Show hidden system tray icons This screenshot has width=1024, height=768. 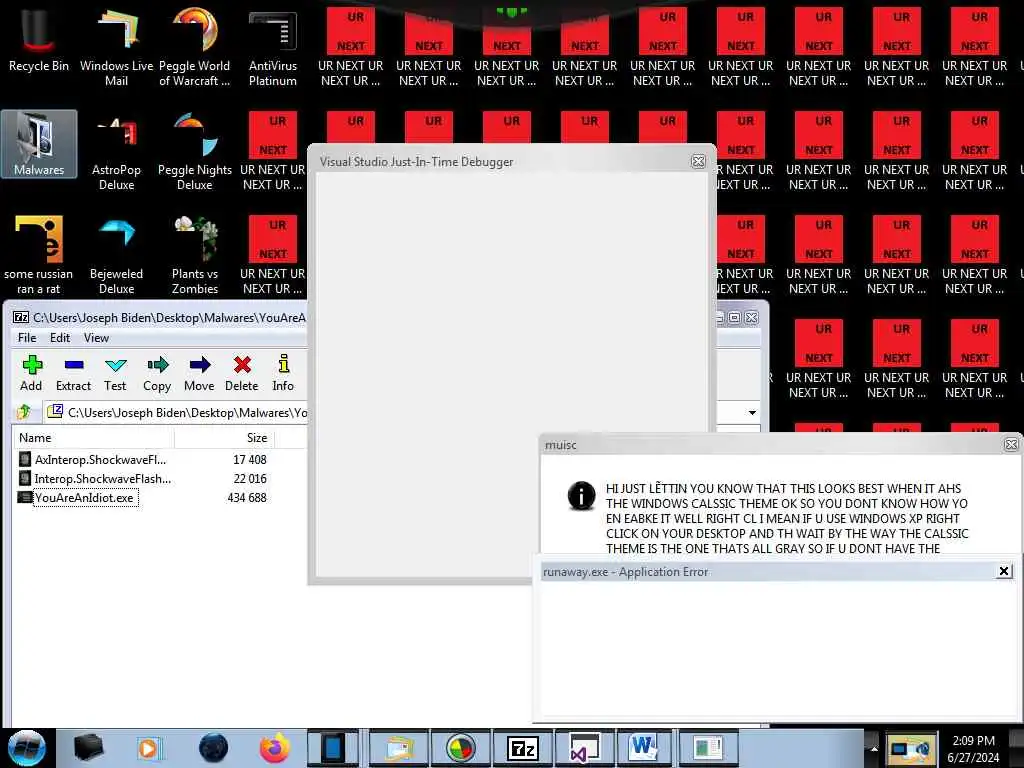pos(874,748)
